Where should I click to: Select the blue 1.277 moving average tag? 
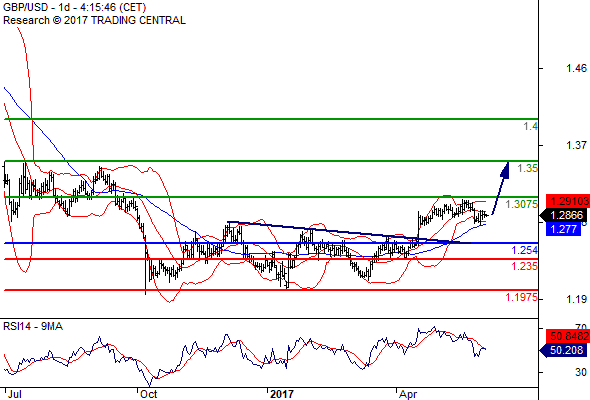563,229
